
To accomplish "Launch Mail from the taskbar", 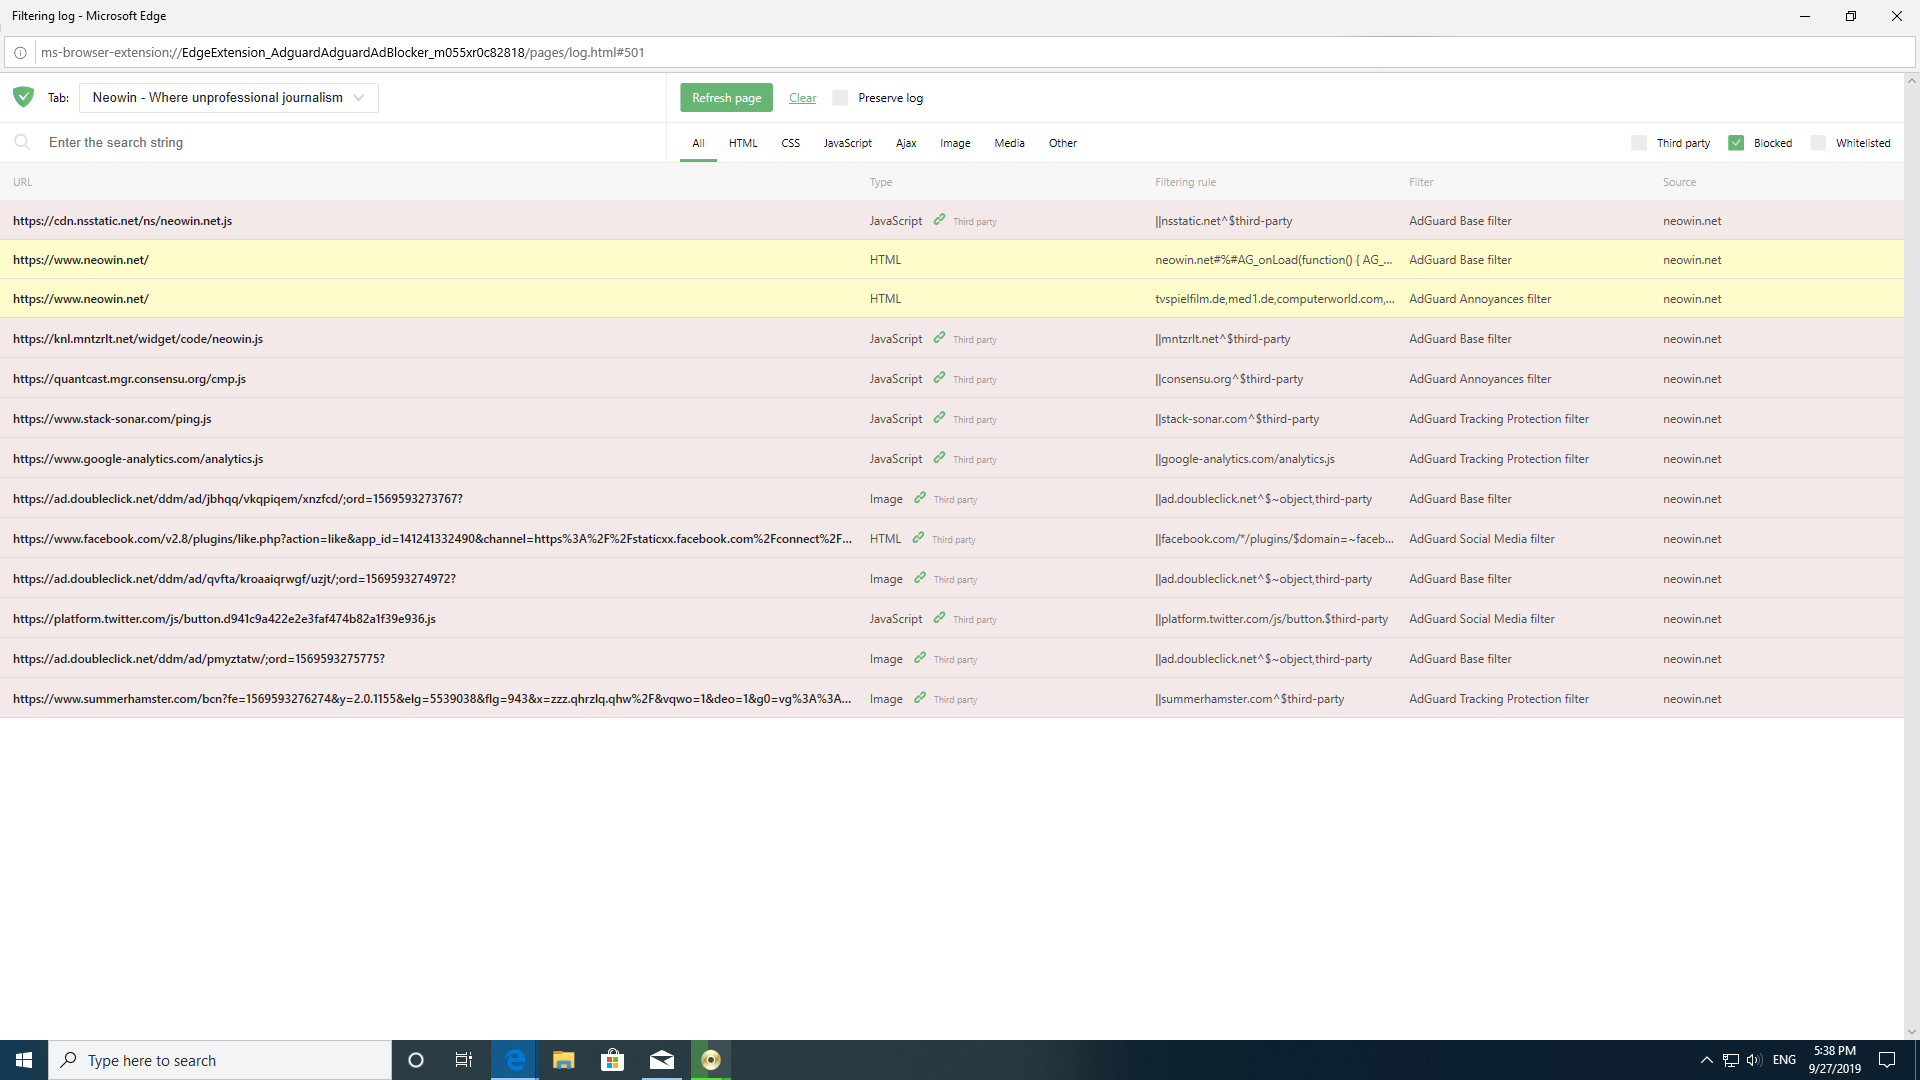I will [662, 1059].
